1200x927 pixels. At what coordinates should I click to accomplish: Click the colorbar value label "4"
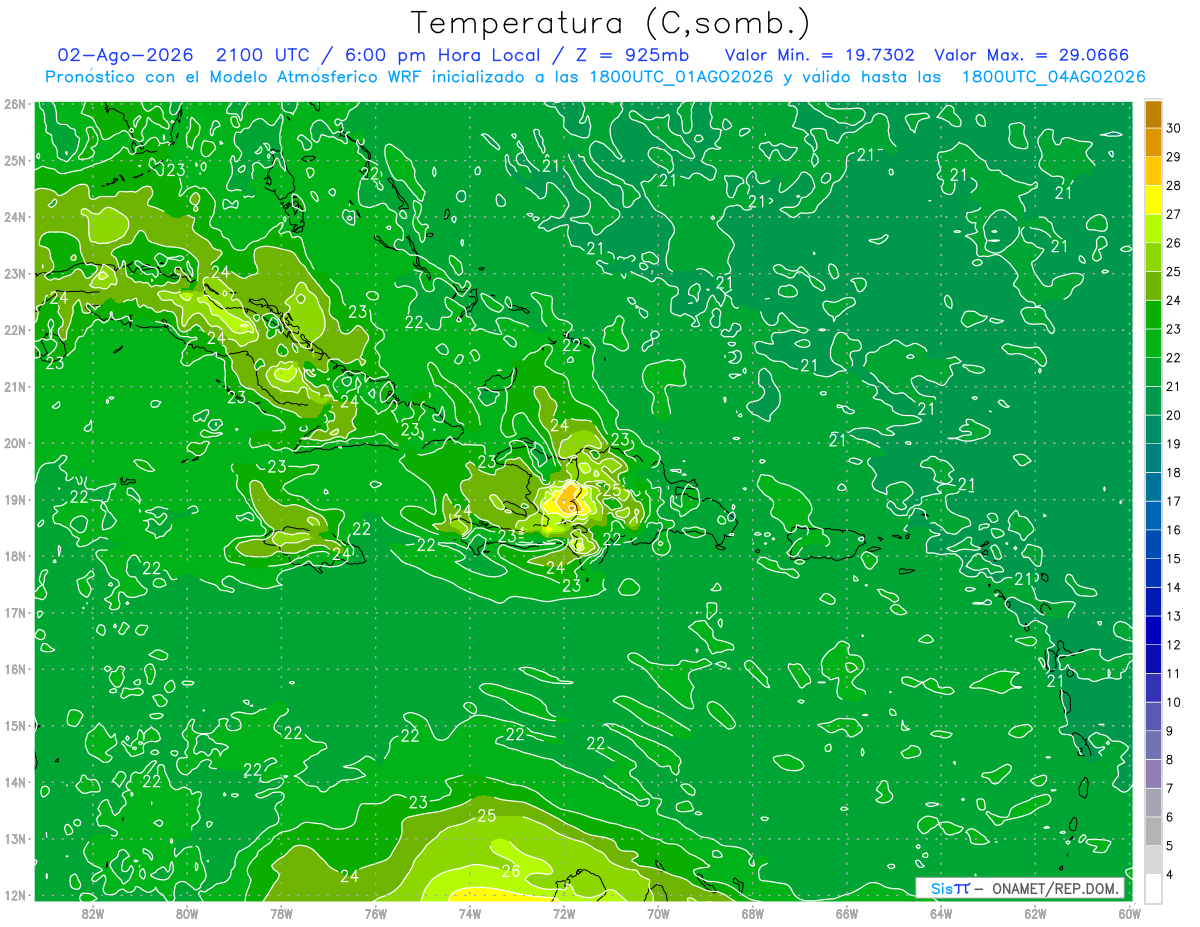[1171, 875]
